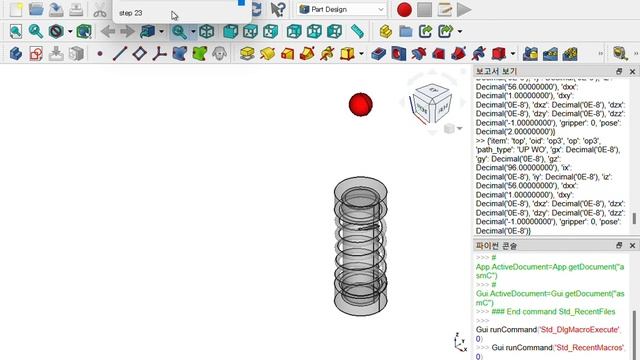Click the draw style icon
This screenshot has width=640, height=360.
[56, 31]
